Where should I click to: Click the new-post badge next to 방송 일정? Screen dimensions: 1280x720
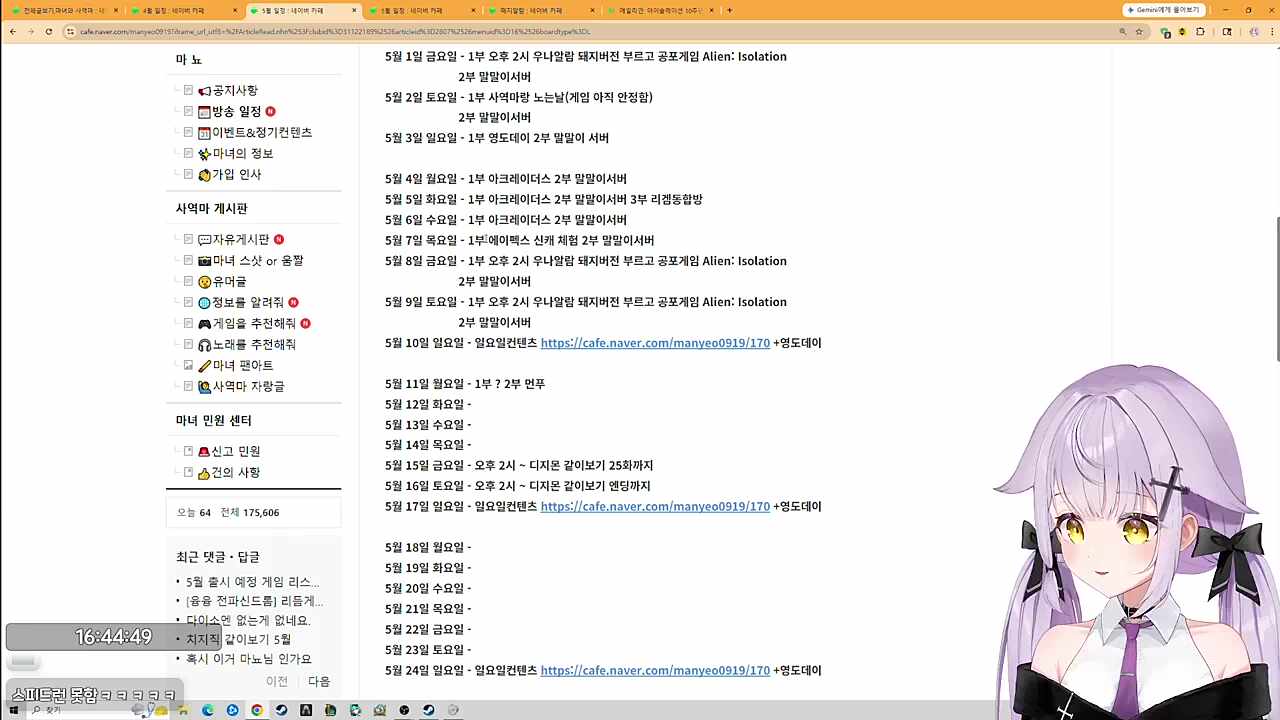tap(270, 112)
